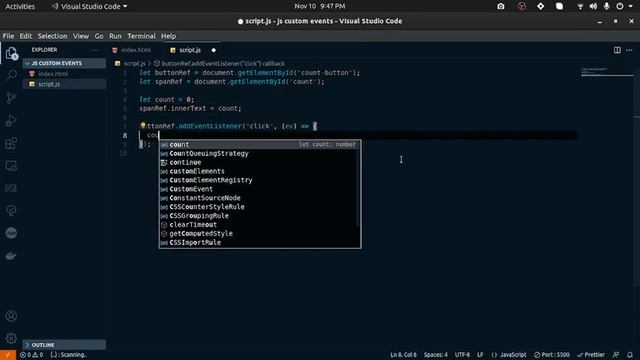Show the code action lightbulb on line 7
This screenshot has width=640, height=360.
142,126
